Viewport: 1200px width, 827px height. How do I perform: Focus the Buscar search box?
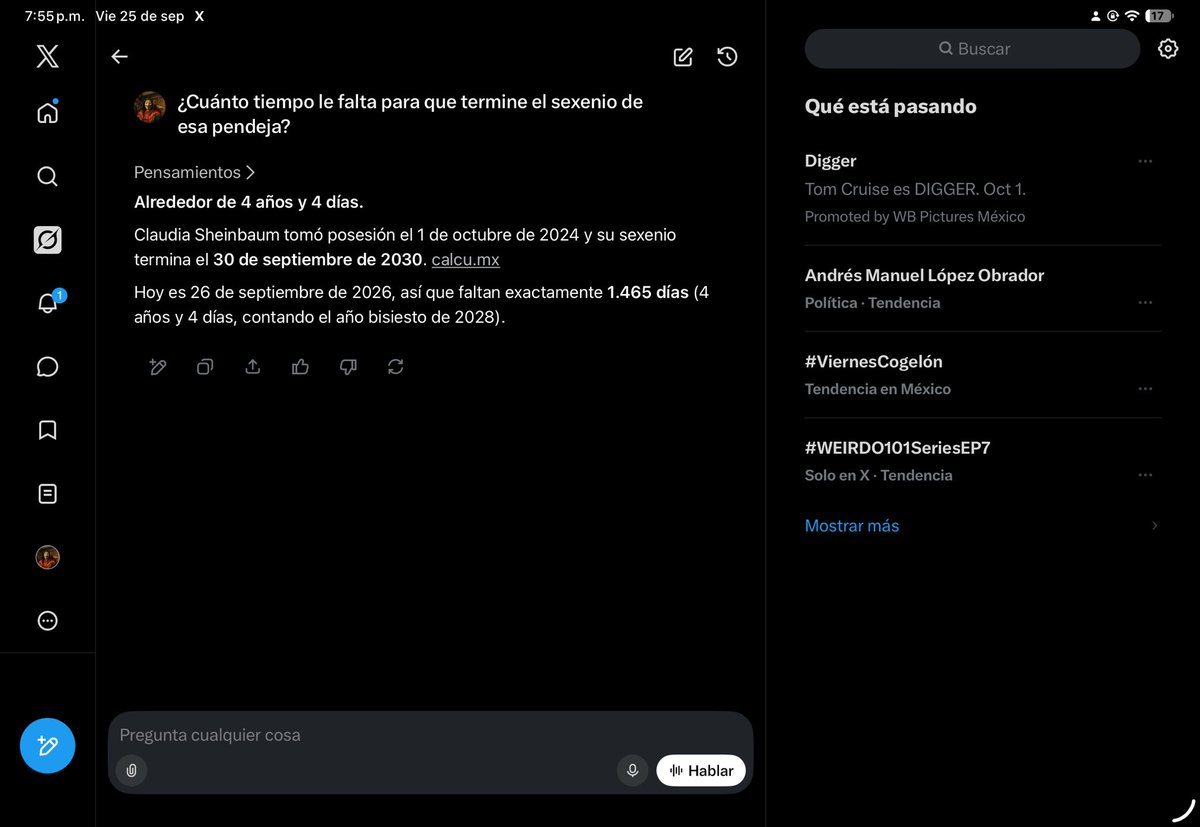pos(972,48)
